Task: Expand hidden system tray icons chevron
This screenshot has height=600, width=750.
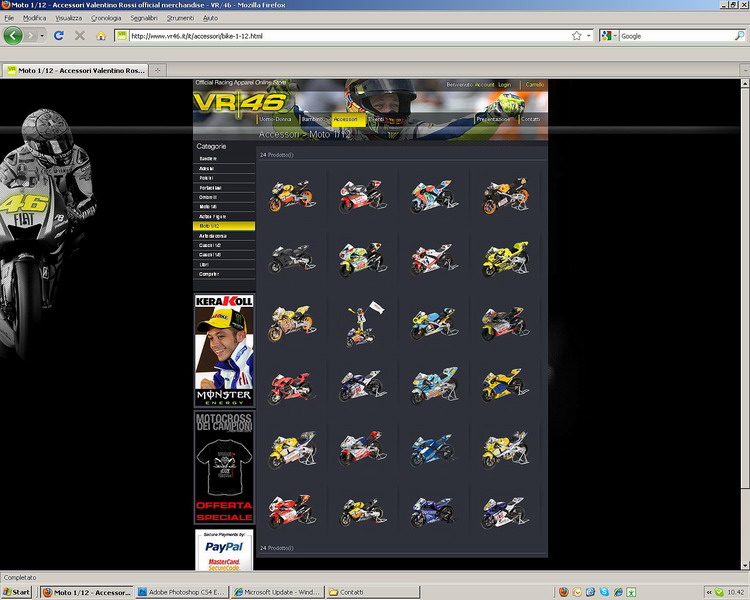Action: 709,592
